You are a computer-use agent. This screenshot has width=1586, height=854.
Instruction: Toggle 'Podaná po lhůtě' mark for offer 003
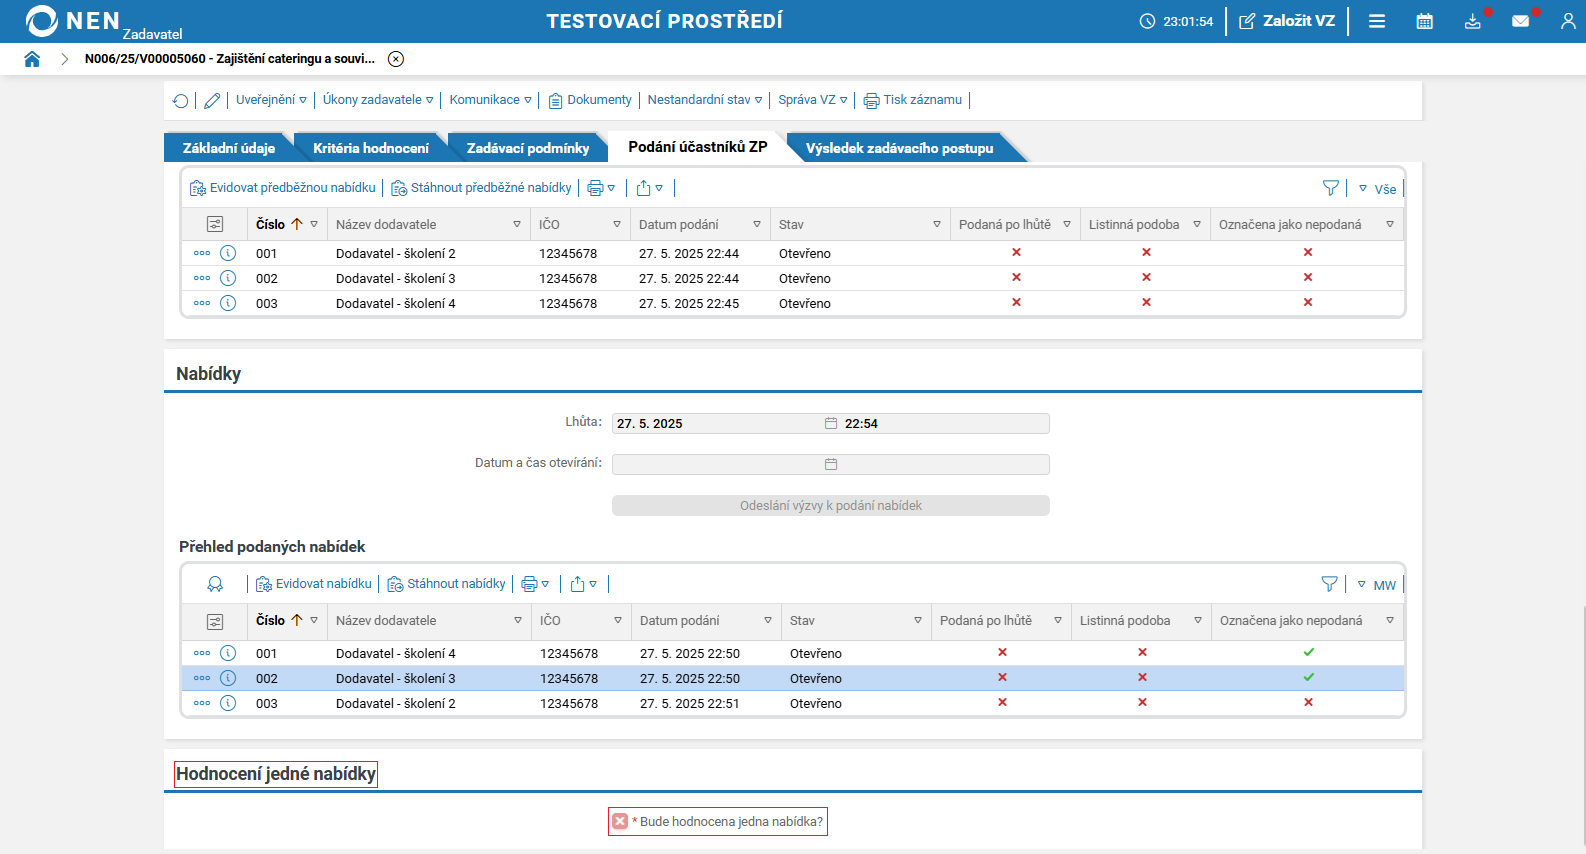[1002, 702]
